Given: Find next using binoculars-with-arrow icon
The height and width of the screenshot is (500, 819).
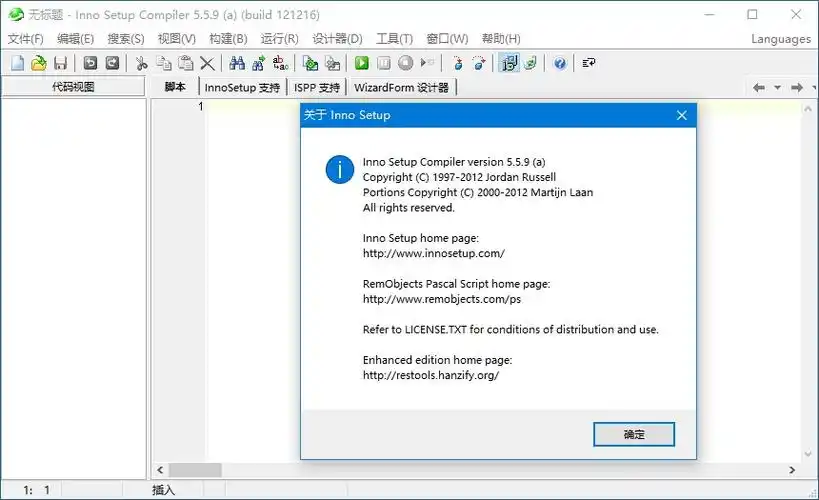Looking at the screenshot, I should coord(259,63).
